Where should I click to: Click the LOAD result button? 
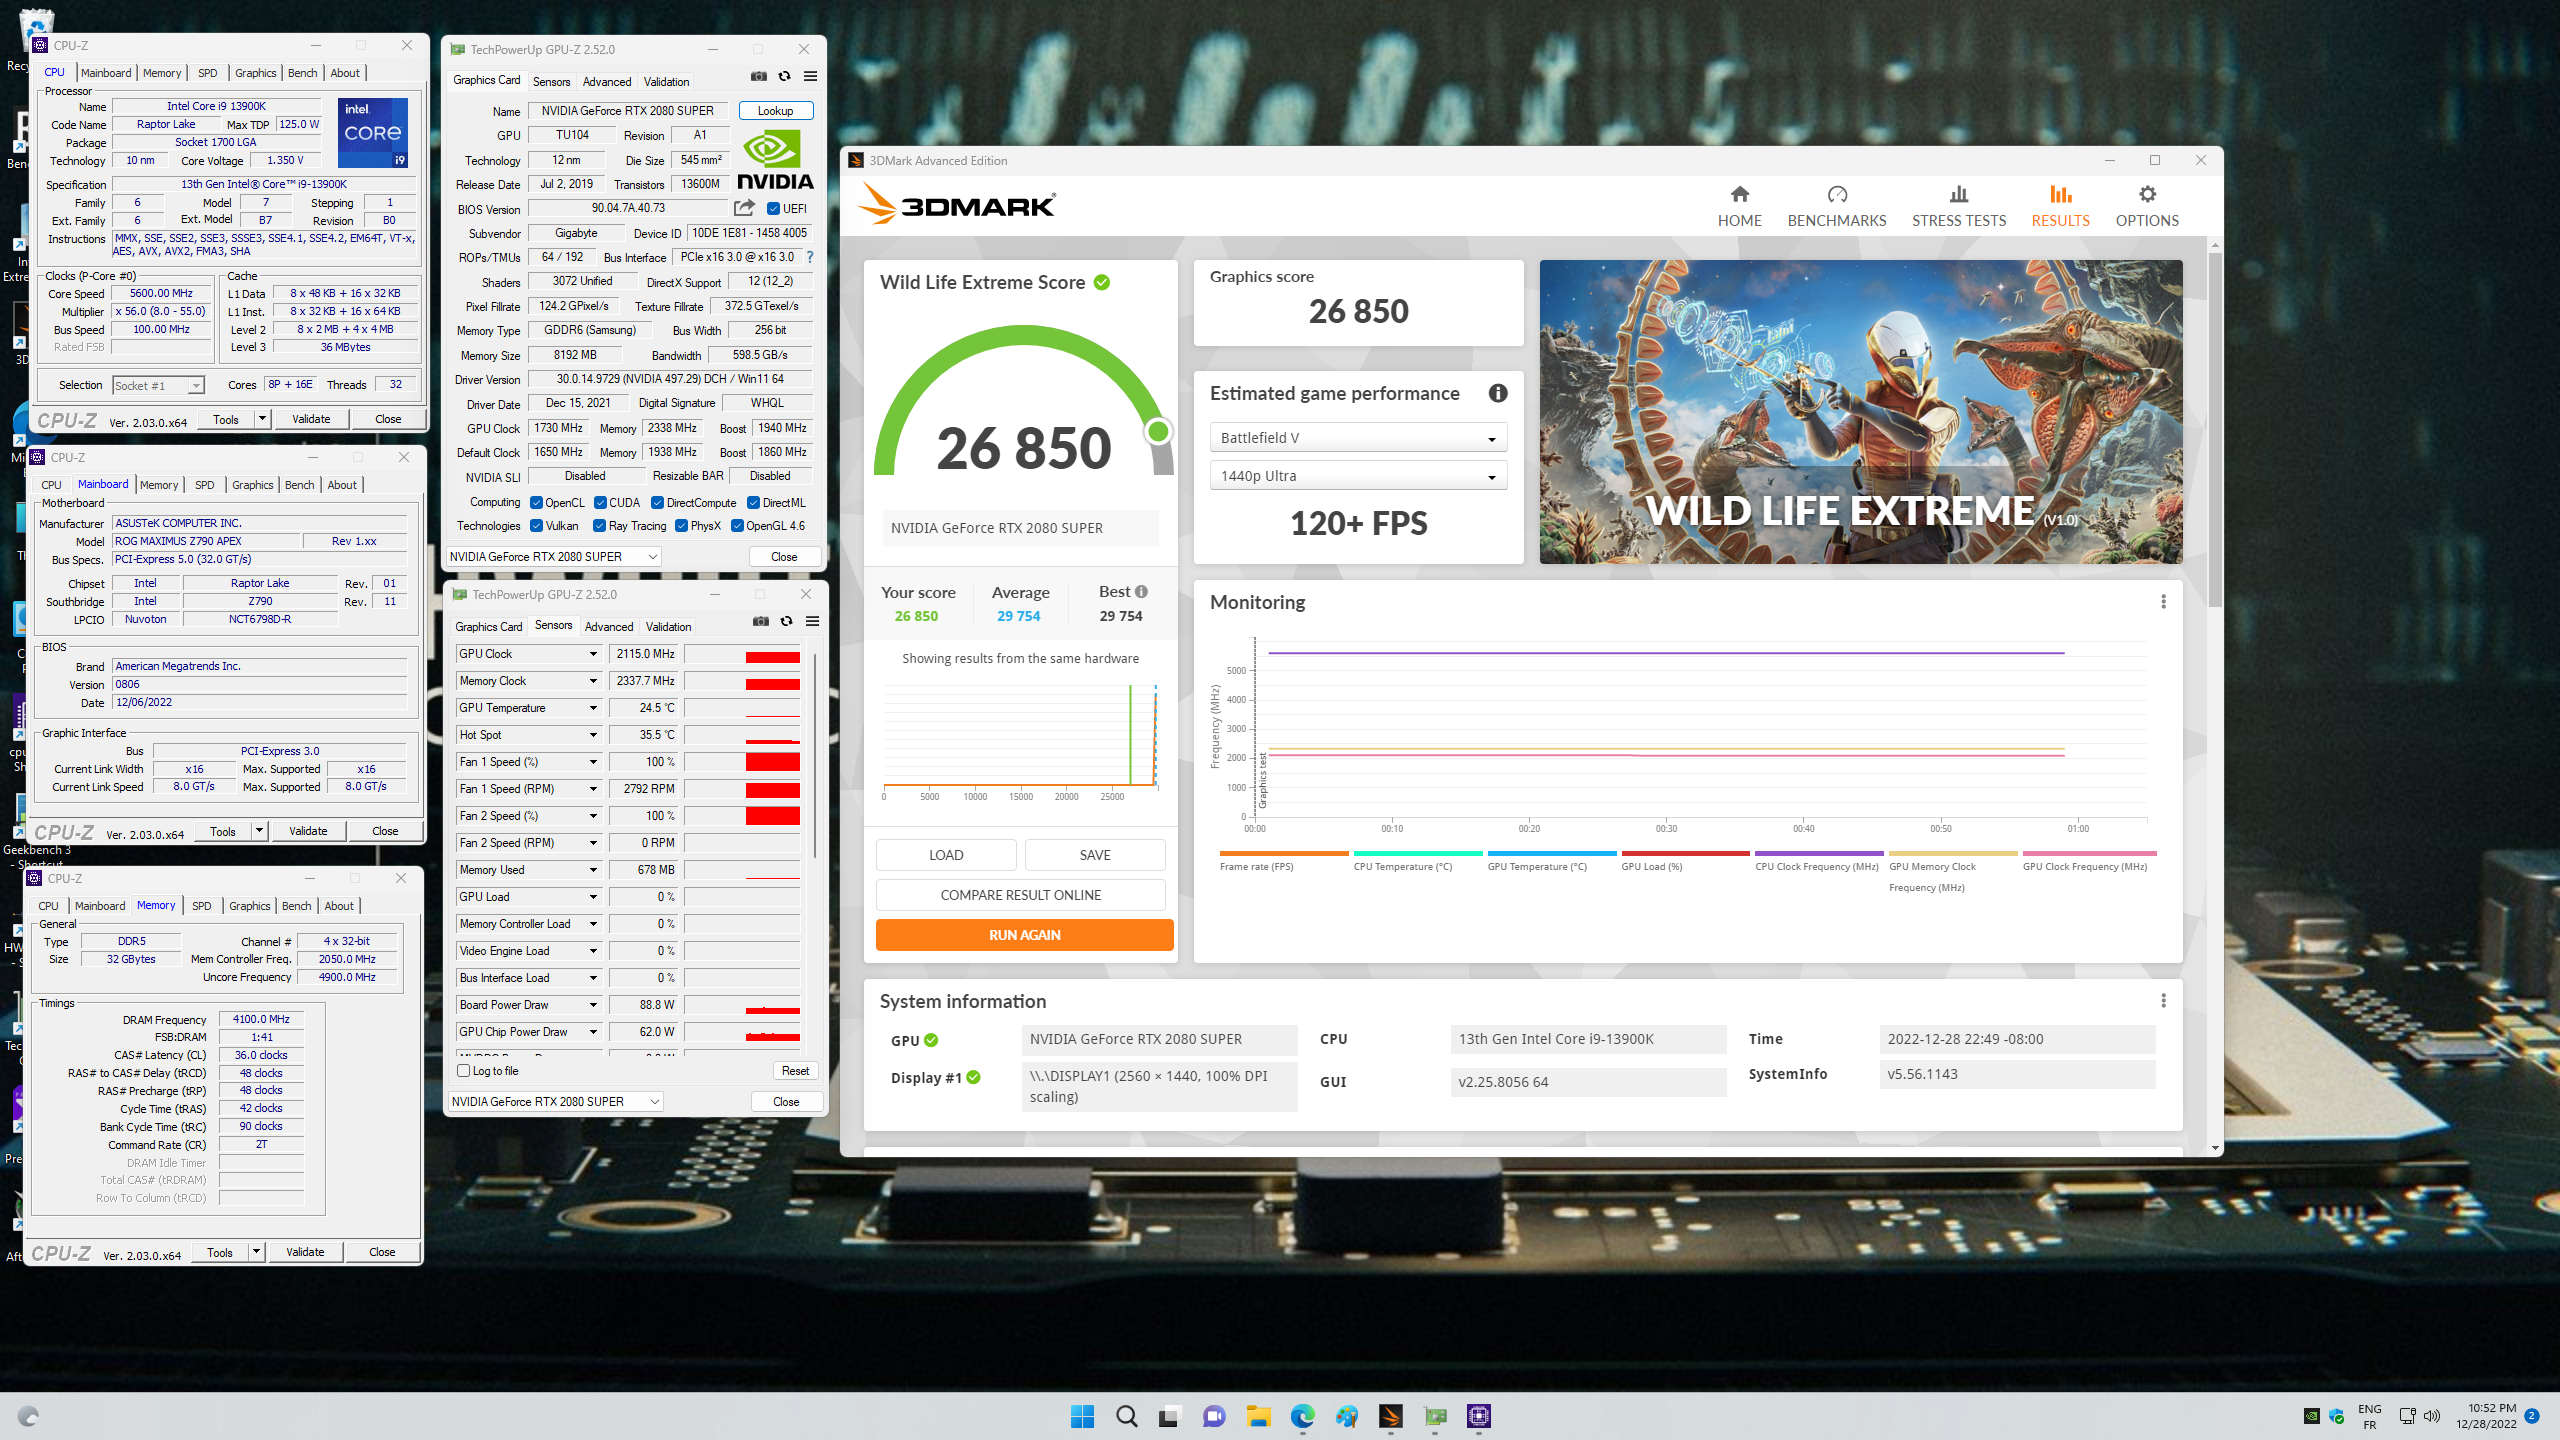pyautogui.click(x=946, y=855)
